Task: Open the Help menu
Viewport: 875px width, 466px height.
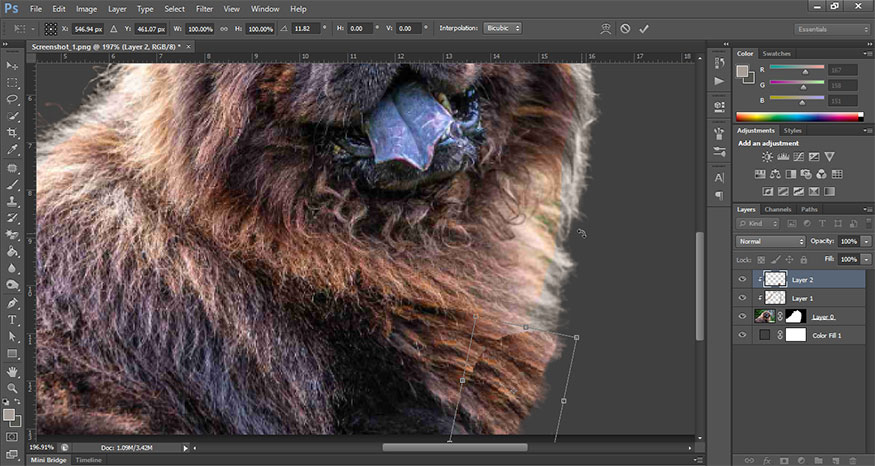Action: [298, 9]
